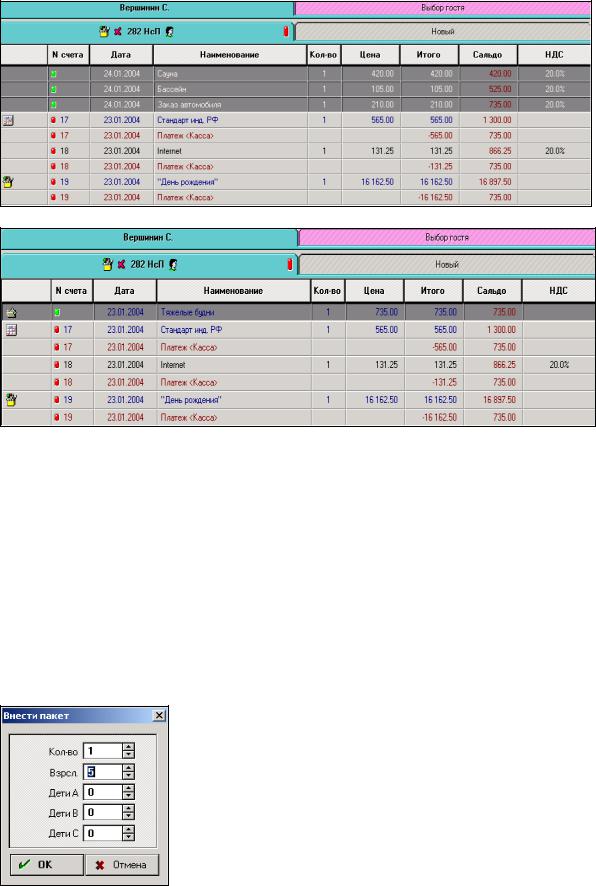The image size is (596, 886).
Task: Select the Сауна row name cell
Action: (x=230, y=74)
